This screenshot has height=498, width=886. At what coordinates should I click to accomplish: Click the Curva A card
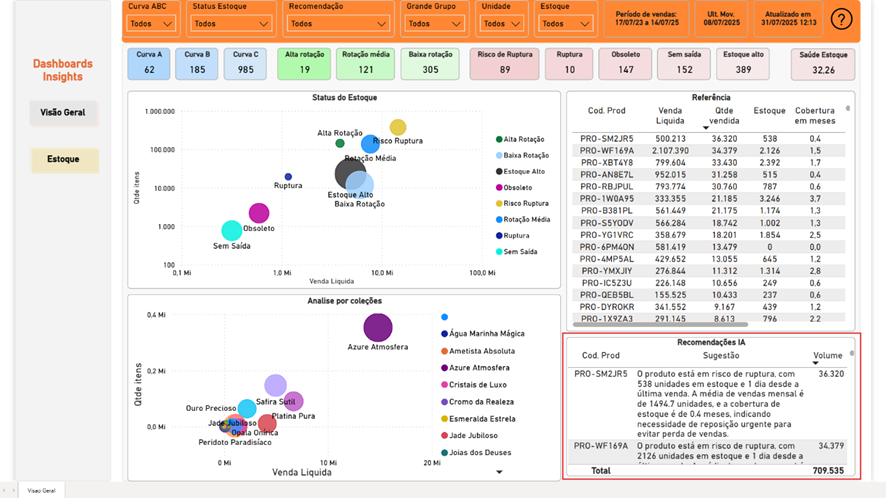pos(149,64)
